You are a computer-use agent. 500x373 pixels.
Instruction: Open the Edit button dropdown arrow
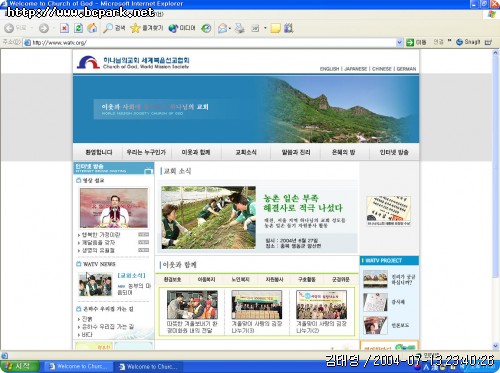click(265, 28)
